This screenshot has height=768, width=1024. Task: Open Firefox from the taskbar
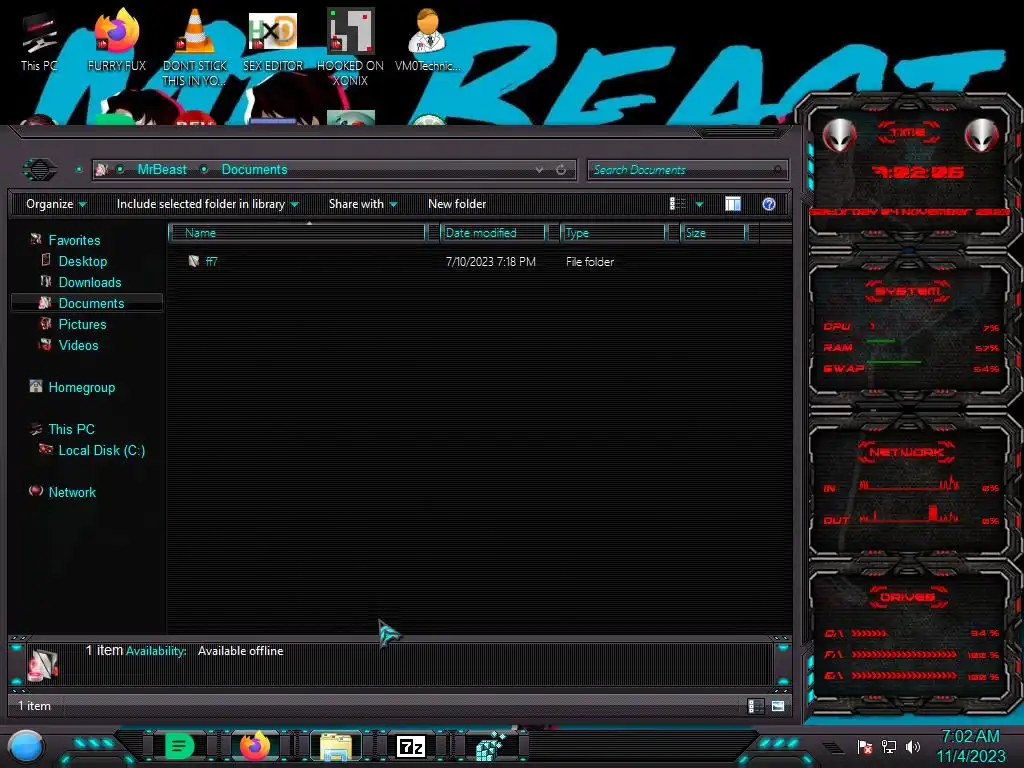[255, 746]
